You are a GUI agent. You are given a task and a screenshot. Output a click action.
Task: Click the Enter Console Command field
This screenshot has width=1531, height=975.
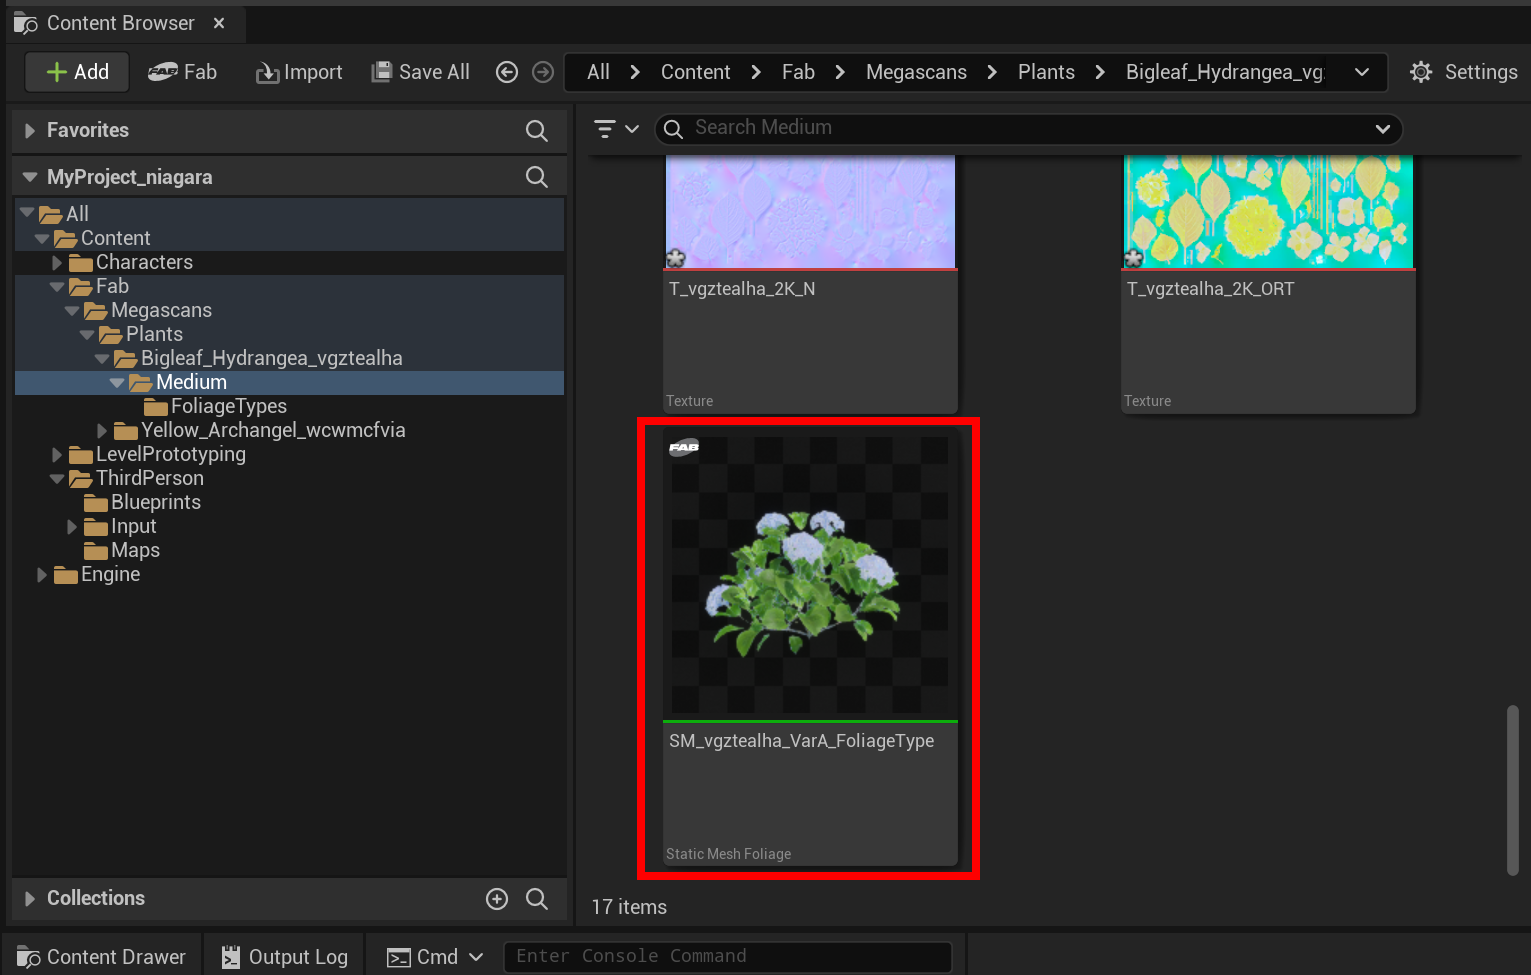tap(727, 956)
